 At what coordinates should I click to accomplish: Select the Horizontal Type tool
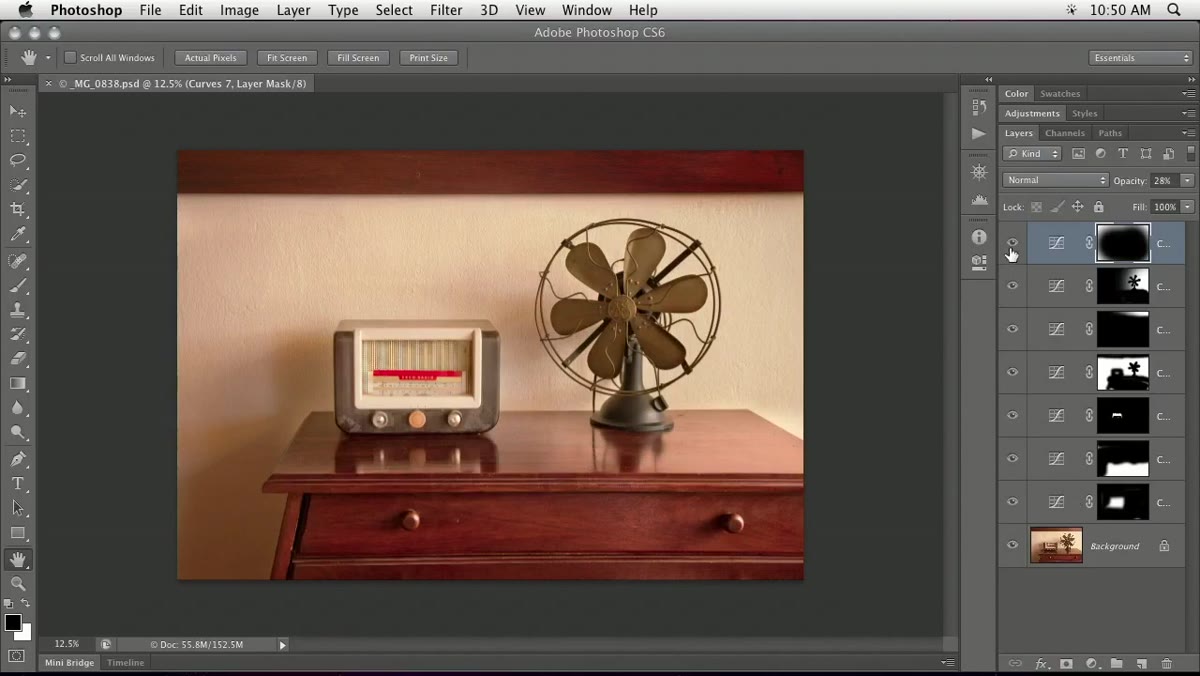[18, 484]
